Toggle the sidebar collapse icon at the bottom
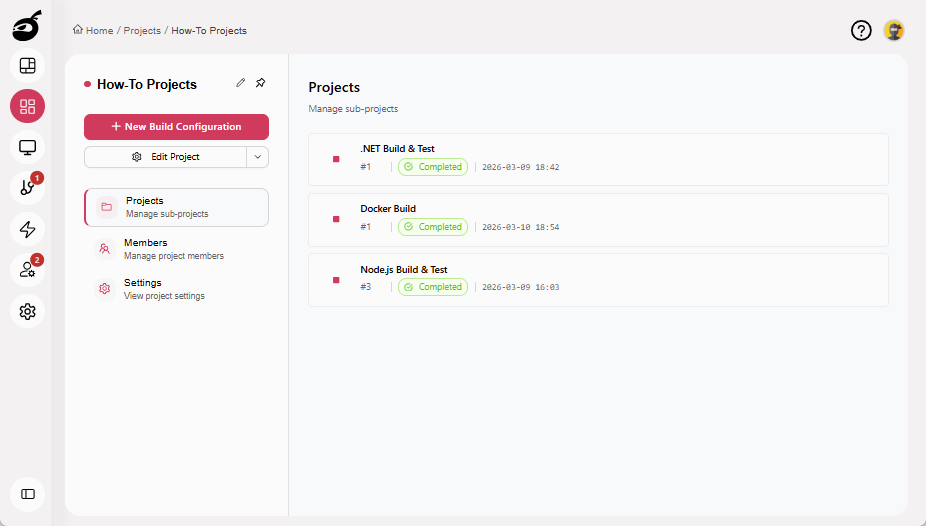The width and height of the screenshot is (926, 526). click(x=27, y=494)
